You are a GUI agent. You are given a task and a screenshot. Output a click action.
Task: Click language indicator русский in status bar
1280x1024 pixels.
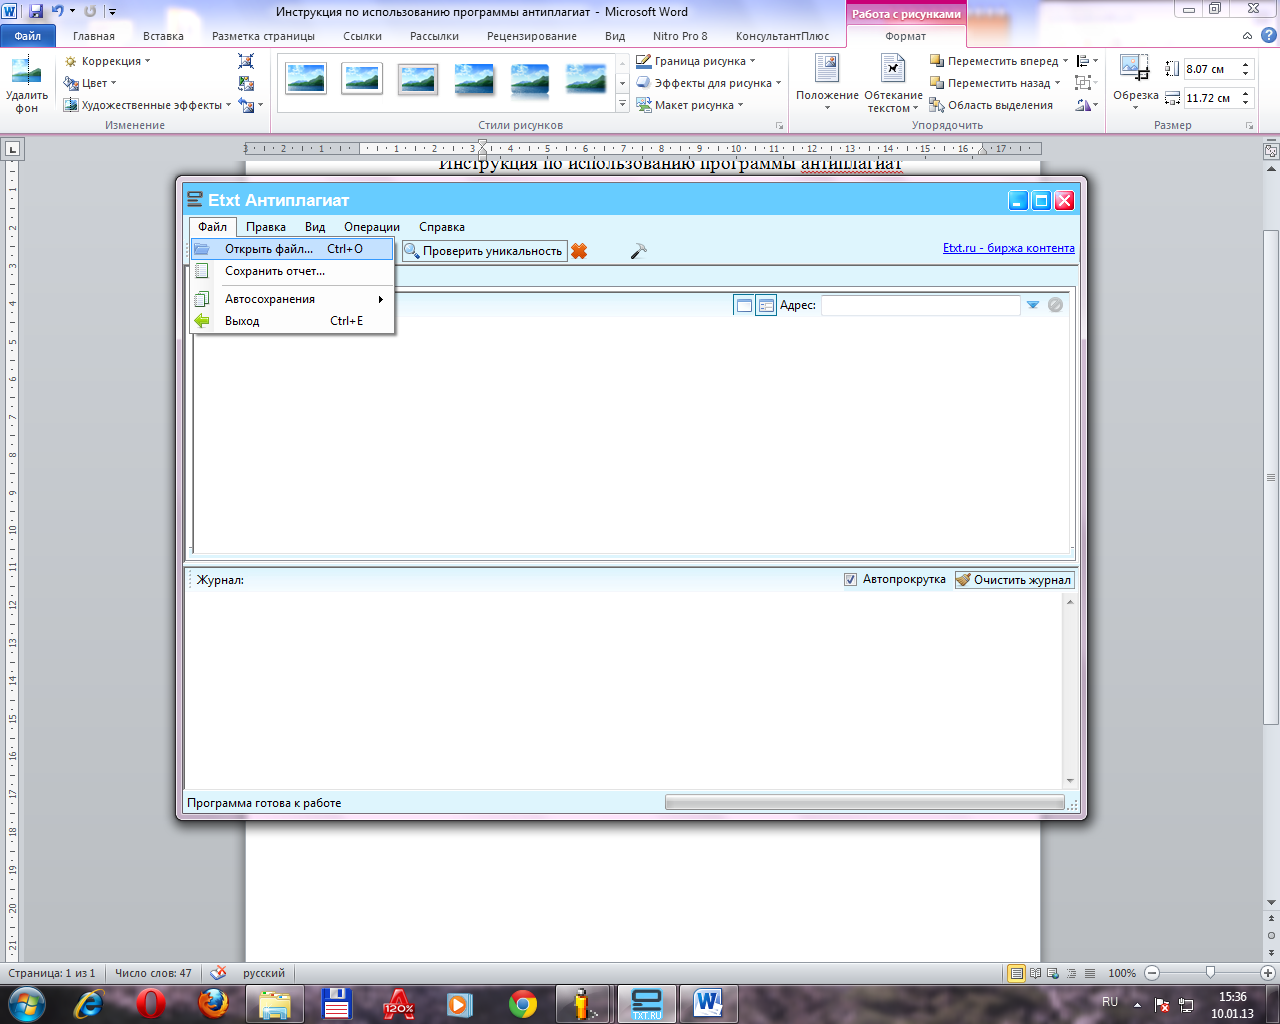[263, 973]
